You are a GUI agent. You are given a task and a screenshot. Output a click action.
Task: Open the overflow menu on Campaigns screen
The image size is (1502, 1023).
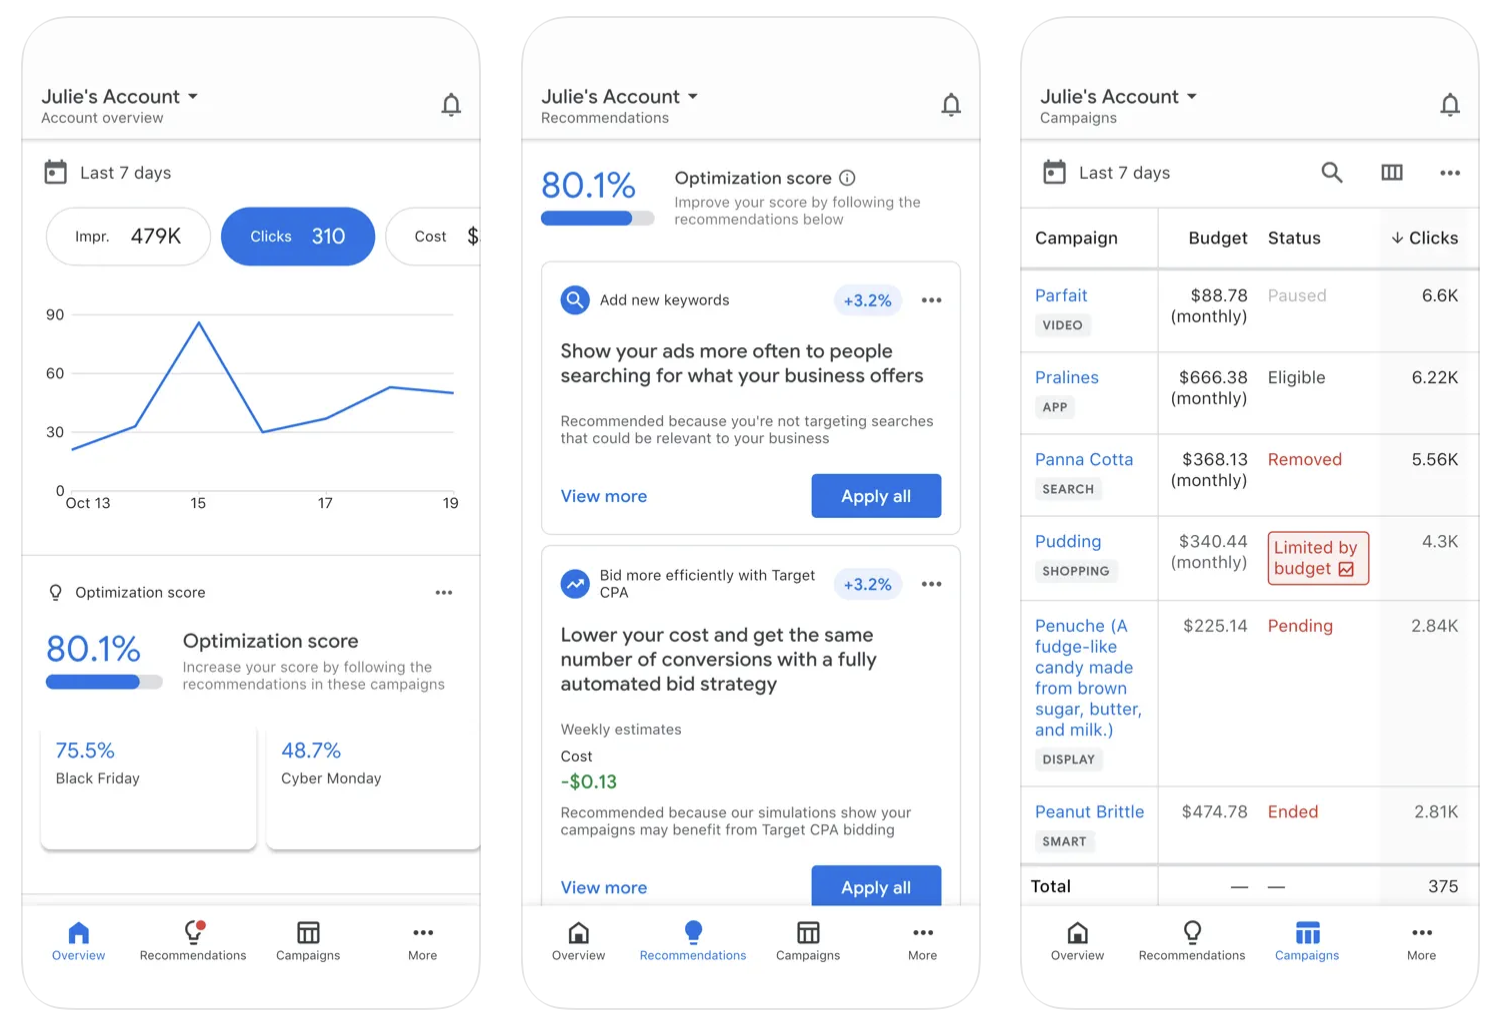click(1449, 172)
